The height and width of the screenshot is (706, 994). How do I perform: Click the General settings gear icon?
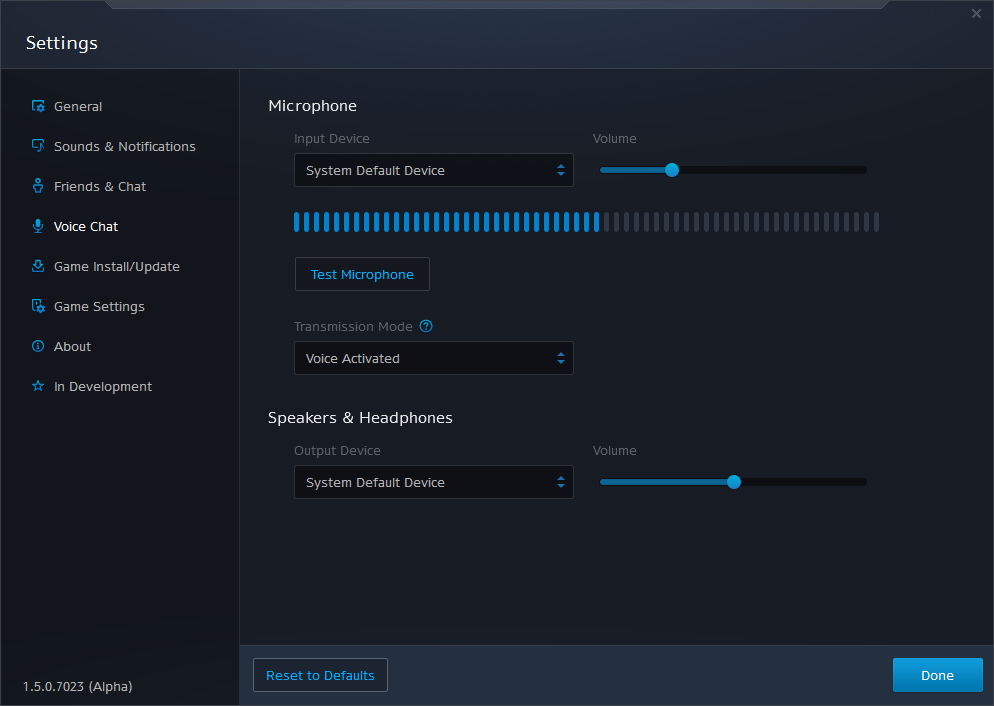(38, 106)
